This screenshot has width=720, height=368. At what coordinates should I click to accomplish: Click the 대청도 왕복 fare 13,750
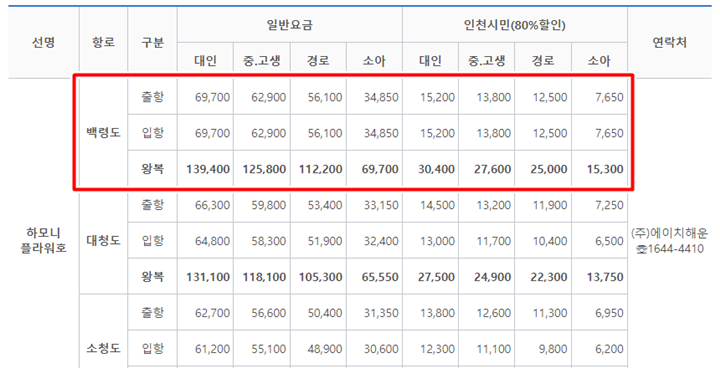605,277
